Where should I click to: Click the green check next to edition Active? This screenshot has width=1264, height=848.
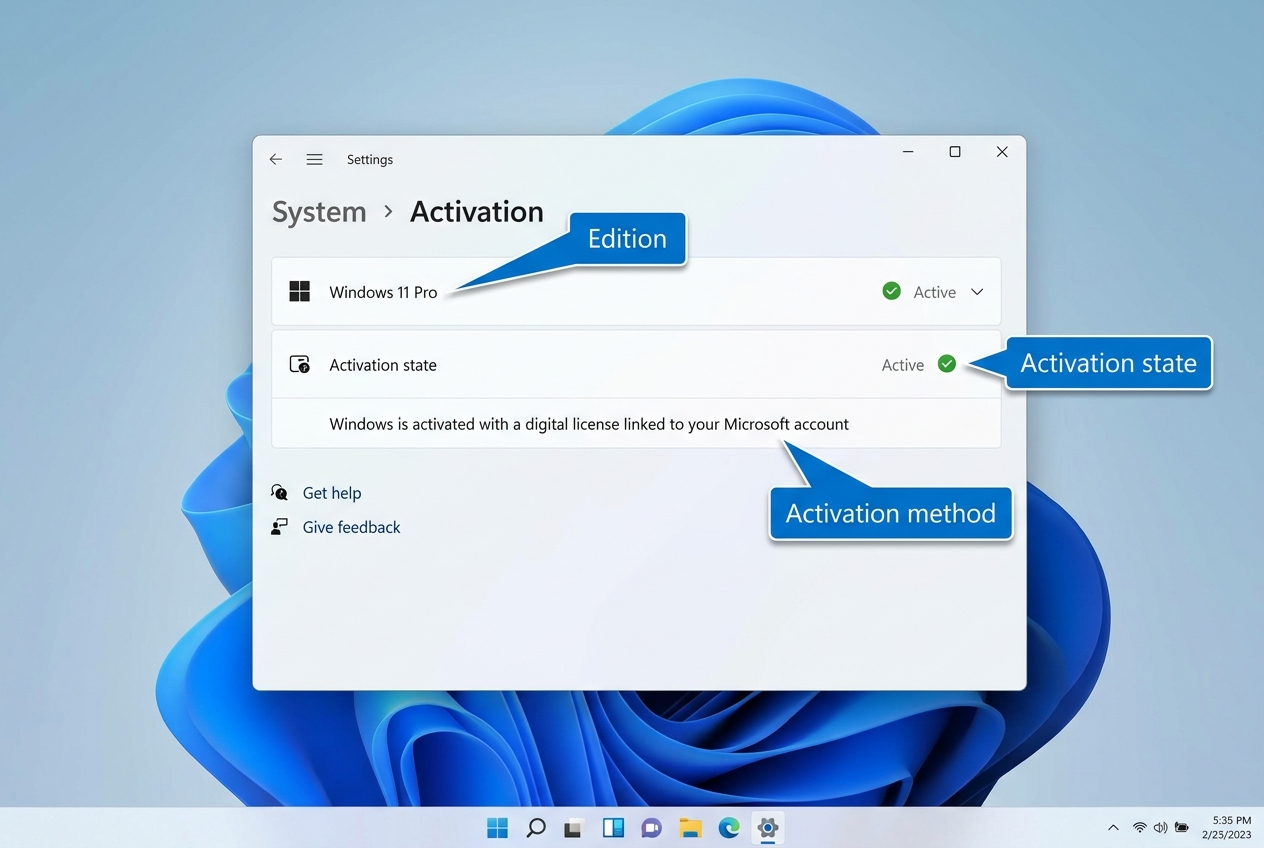pos(891,291)
